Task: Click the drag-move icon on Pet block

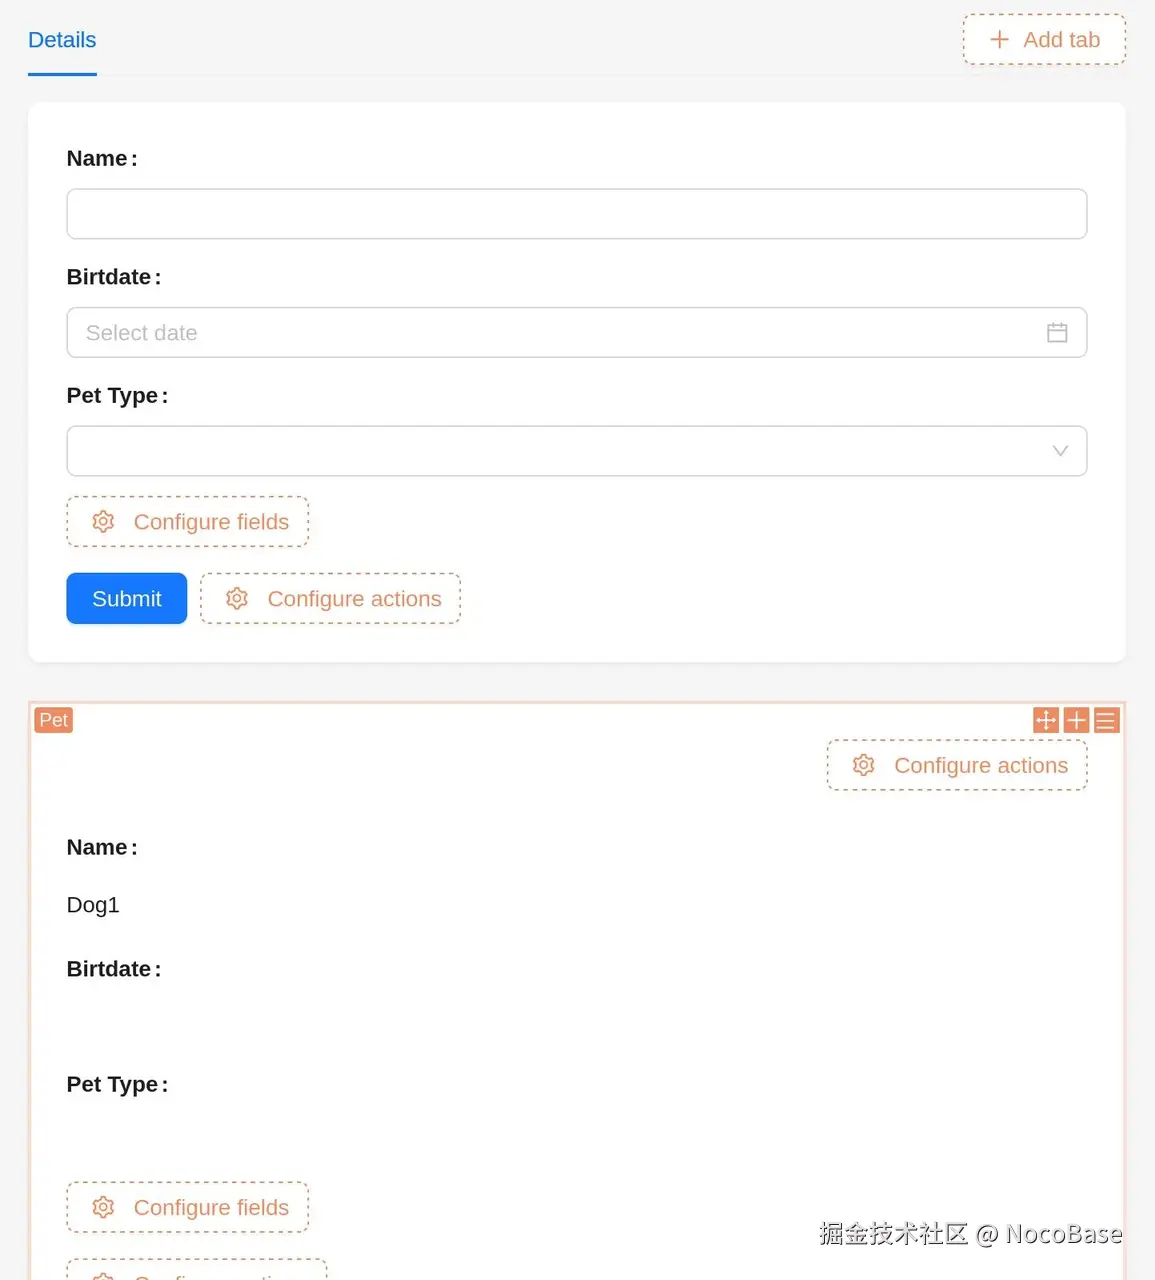Action: (x=1045, y=720)
